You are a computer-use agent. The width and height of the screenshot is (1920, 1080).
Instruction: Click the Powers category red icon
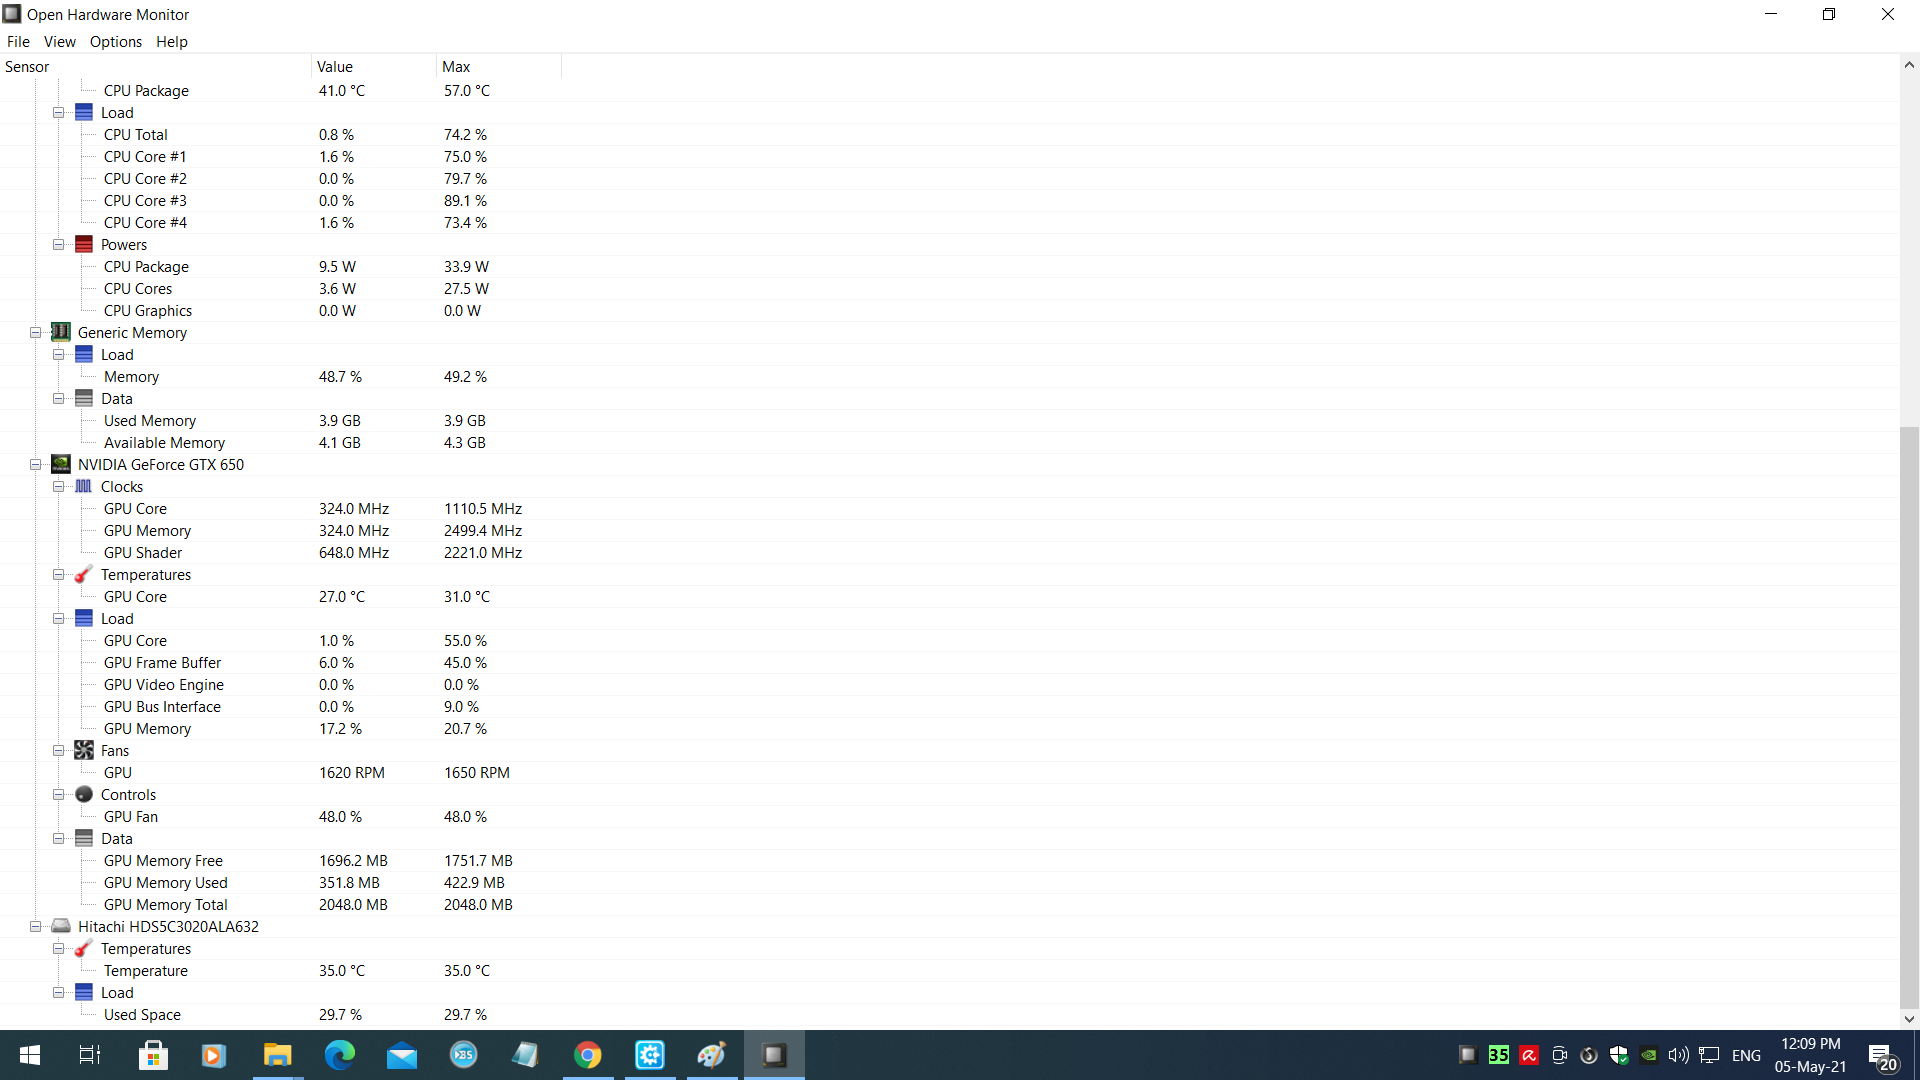click(84, 244)
